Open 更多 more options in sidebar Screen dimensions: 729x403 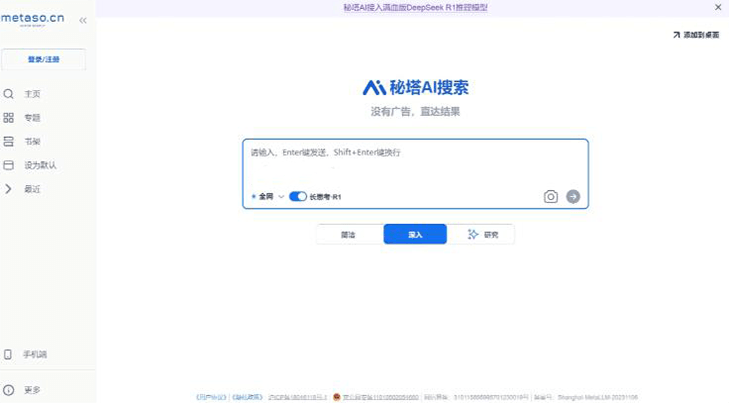point(32,390)
